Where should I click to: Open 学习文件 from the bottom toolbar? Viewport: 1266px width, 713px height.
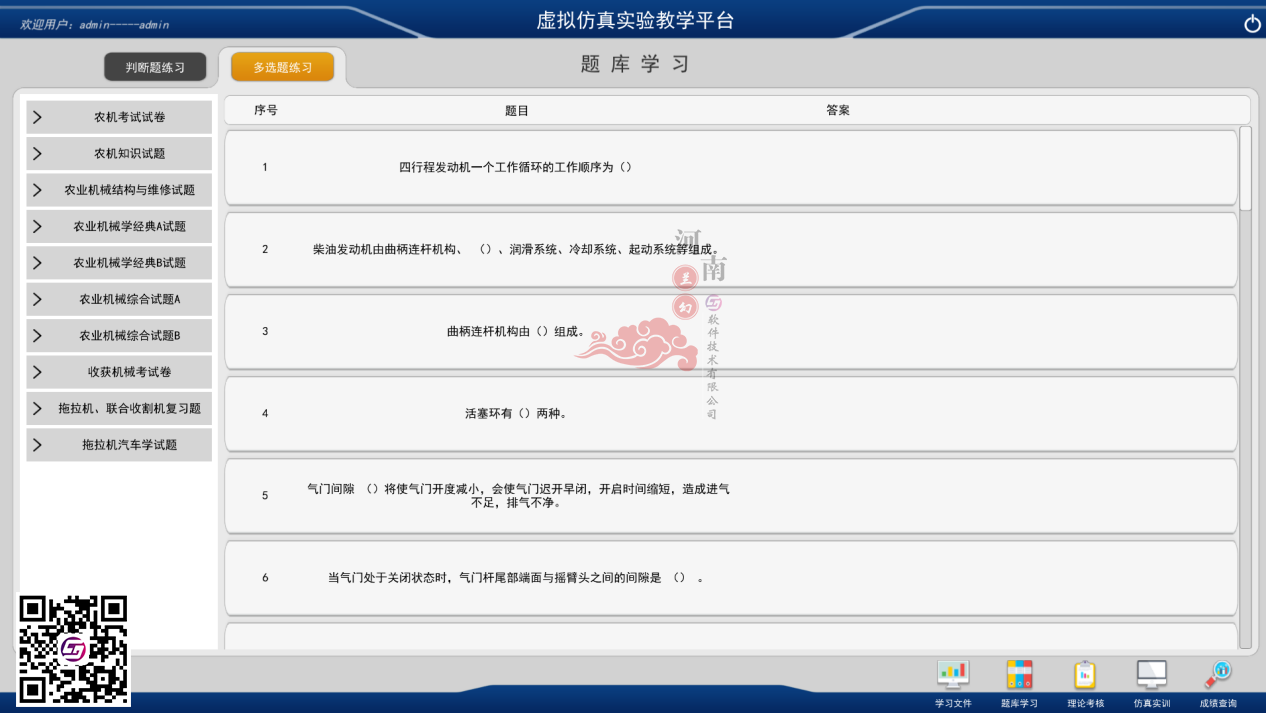[952, 680]
